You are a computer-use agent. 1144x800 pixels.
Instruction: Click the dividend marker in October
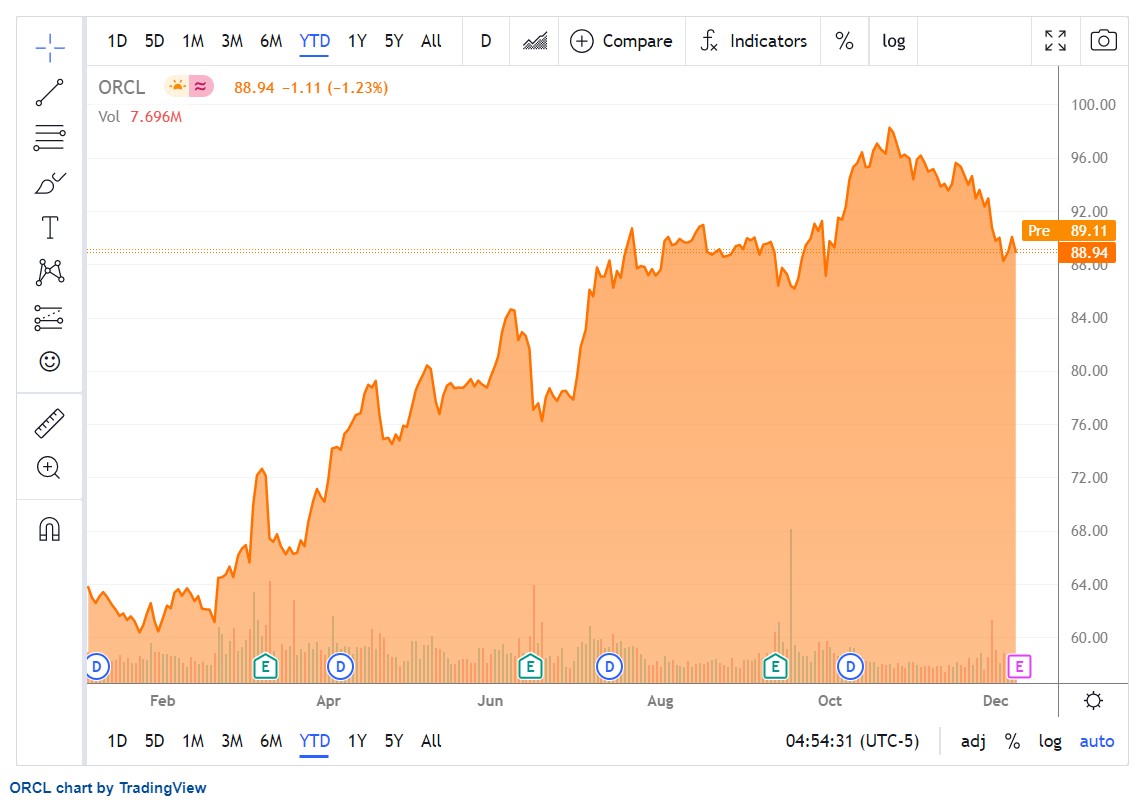click(850, 666)
